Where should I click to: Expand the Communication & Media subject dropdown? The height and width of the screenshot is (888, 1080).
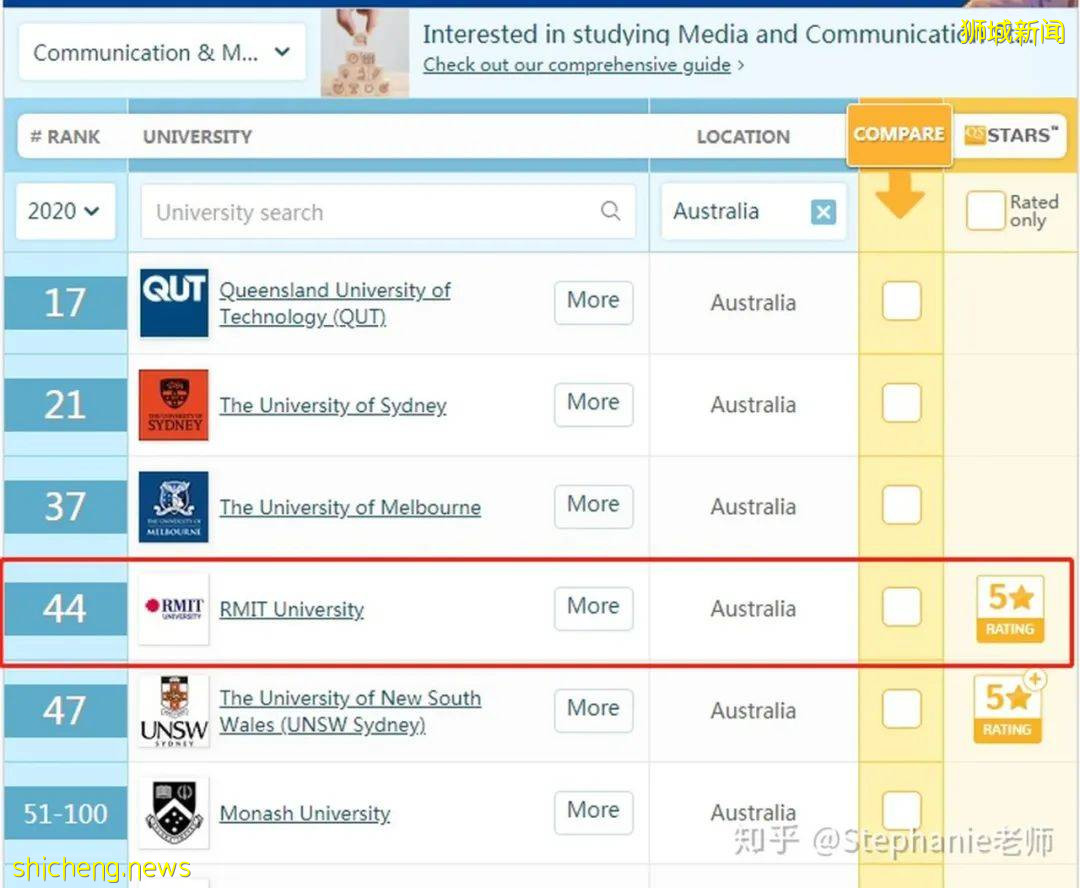click(x=162, y=52)
